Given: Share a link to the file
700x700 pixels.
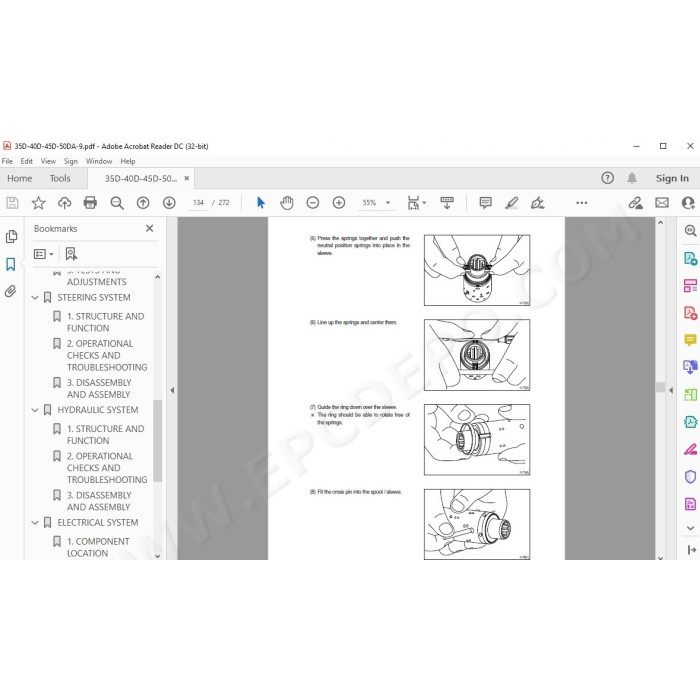Looking at the screenshot, I should tap(635, 203).
